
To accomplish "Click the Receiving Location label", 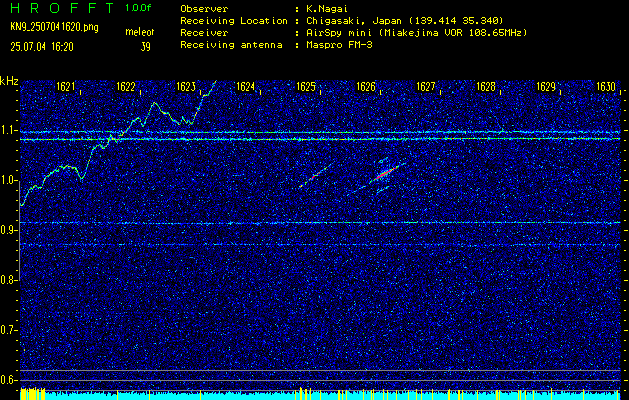I will pyautogui.click(x=234, y=21).
